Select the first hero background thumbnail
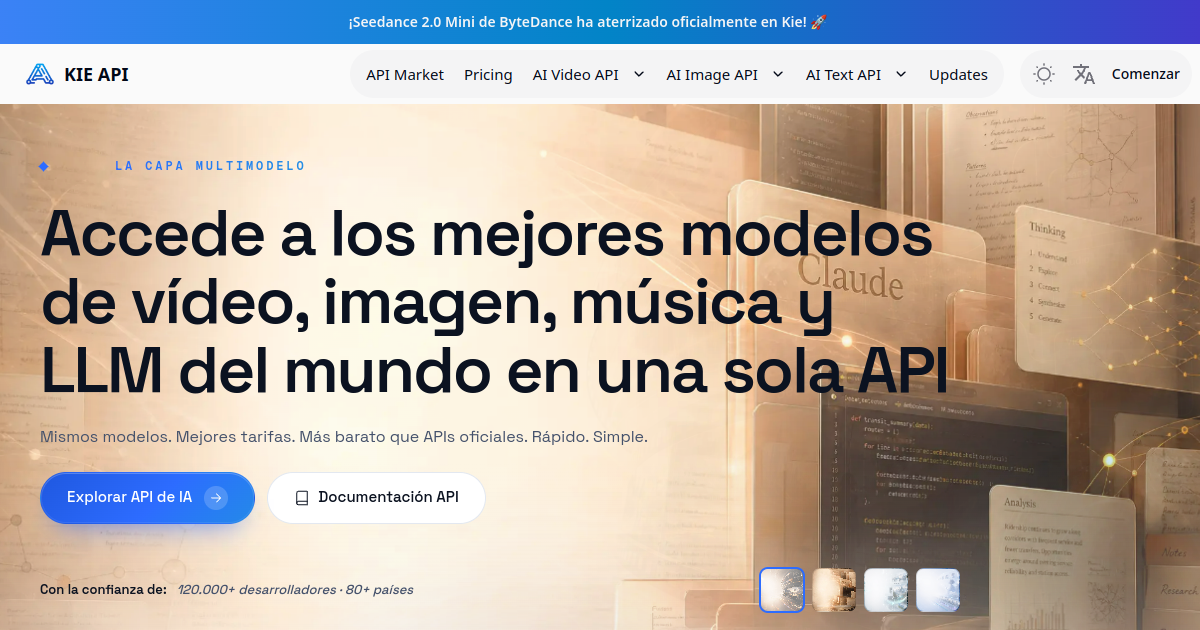The width and height of the screenshot is (1200, 630). (x=782, y=590)
